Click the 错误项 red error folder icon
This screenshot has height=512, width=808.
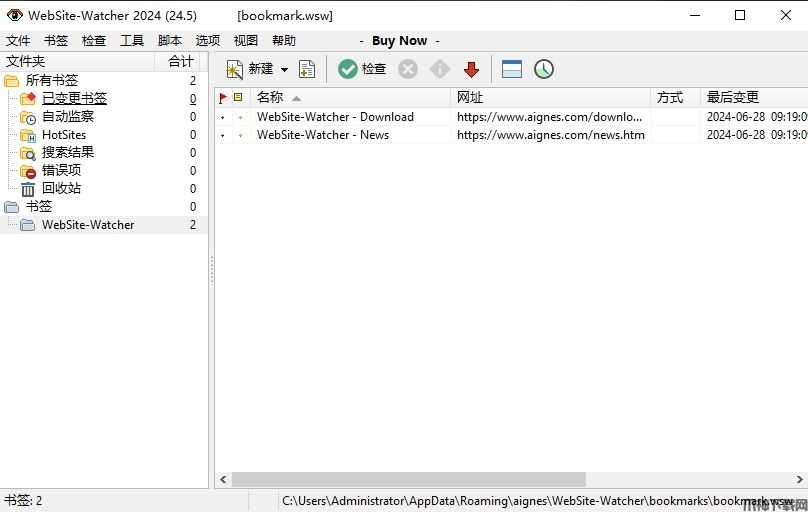(x=28, y=171)
